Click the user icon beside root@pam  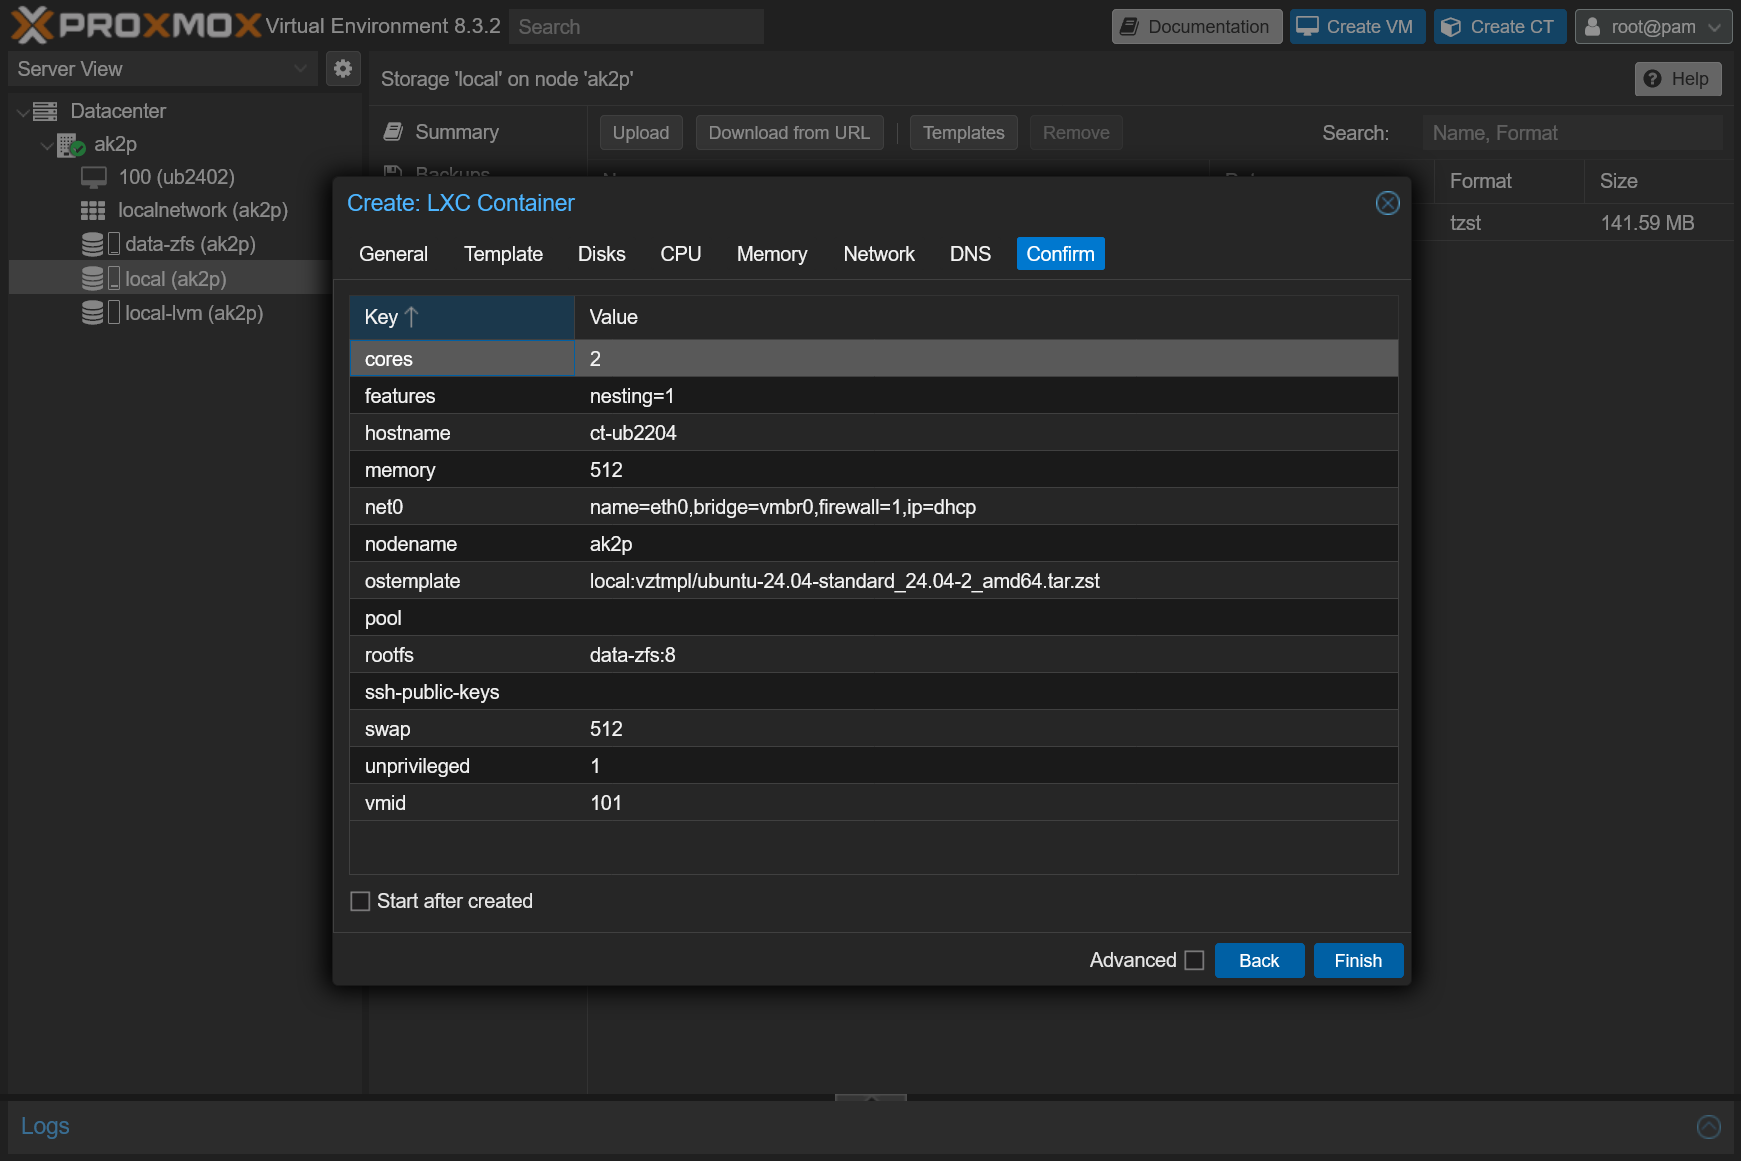[x=1592, y=27]
